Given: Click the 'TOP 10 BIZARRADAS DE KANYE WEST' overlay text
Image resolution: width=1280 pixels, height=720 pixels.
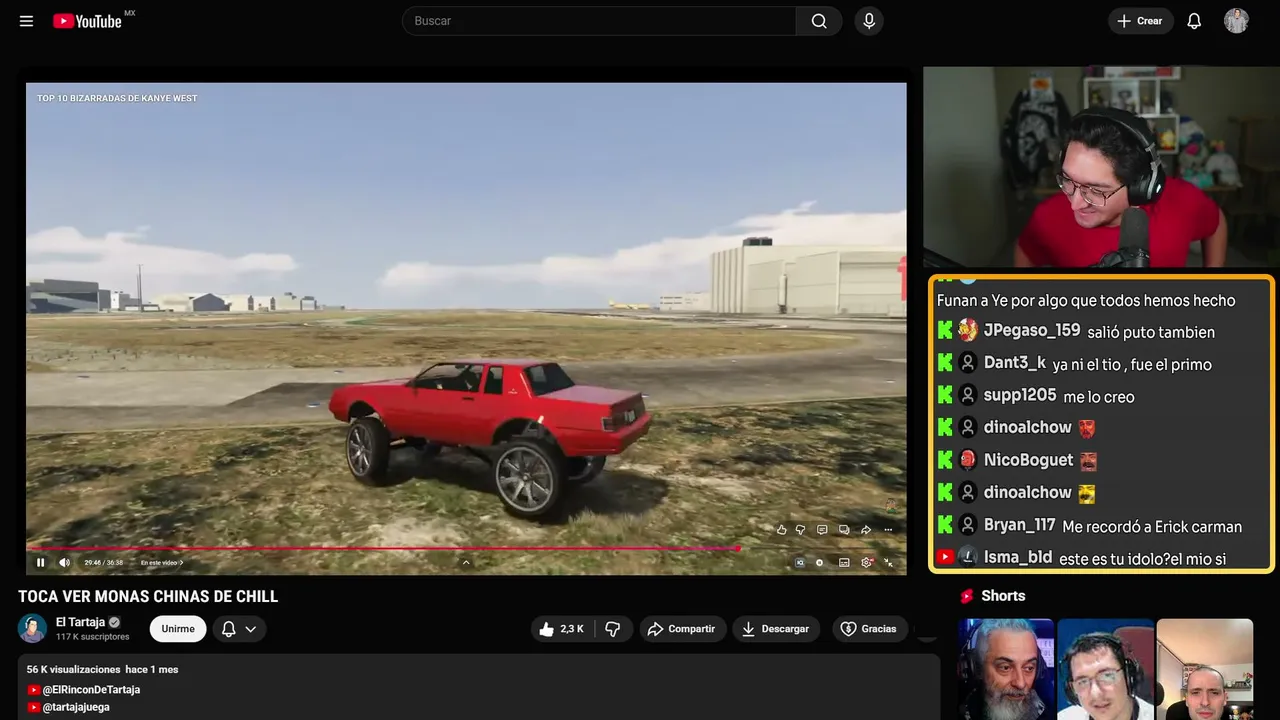Looking at the screenshot, I should (x=117, y=98).
